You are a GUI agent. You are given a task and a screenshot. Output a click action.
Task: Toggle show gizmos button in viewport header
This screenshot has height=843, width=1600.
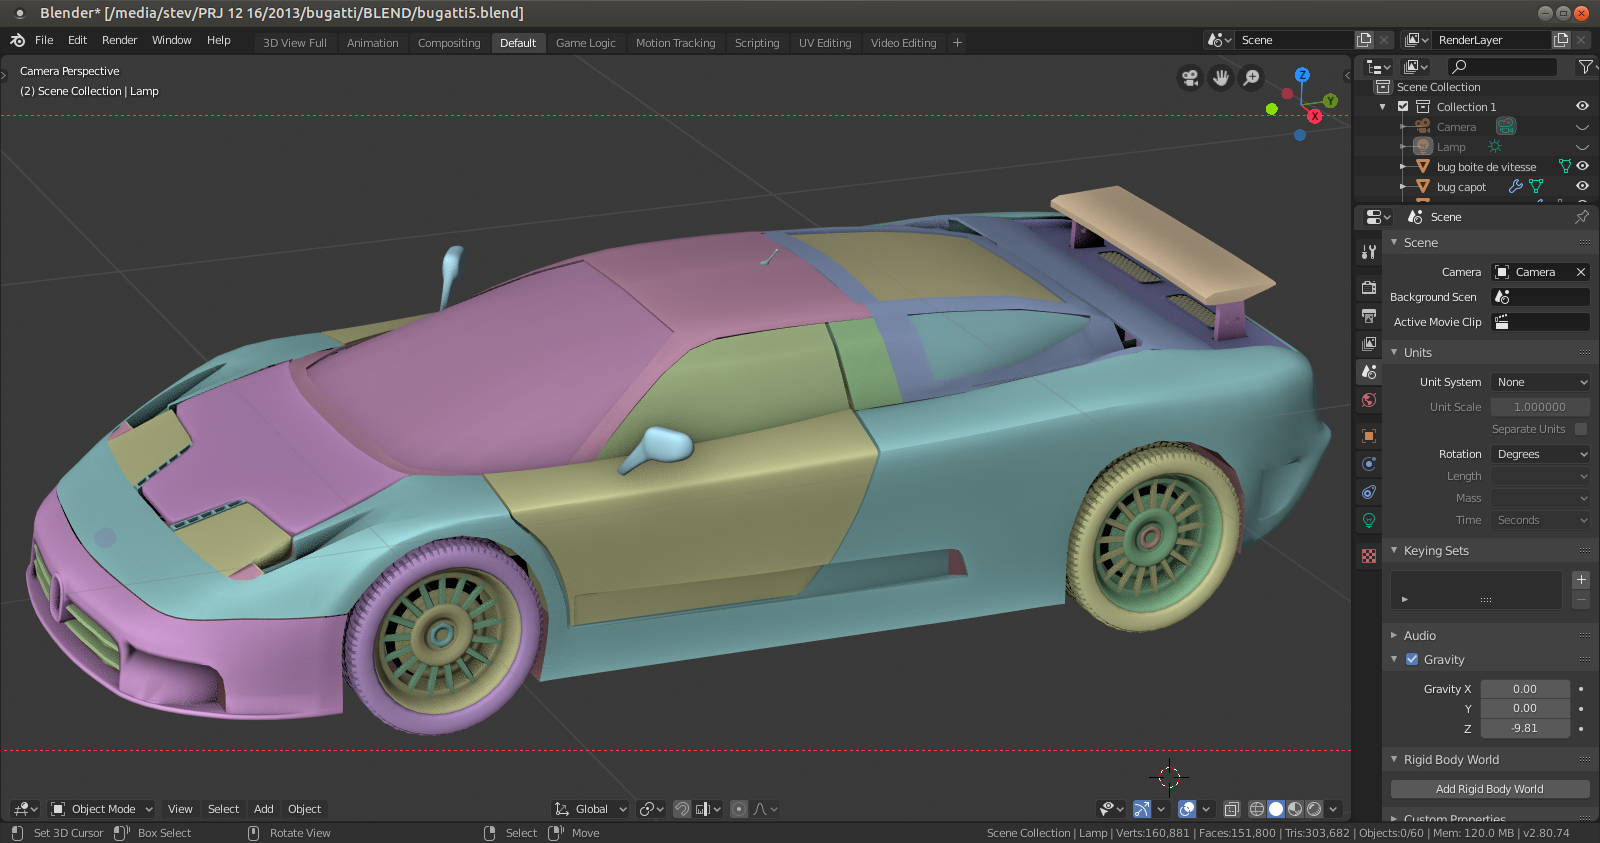[1141, 809]
